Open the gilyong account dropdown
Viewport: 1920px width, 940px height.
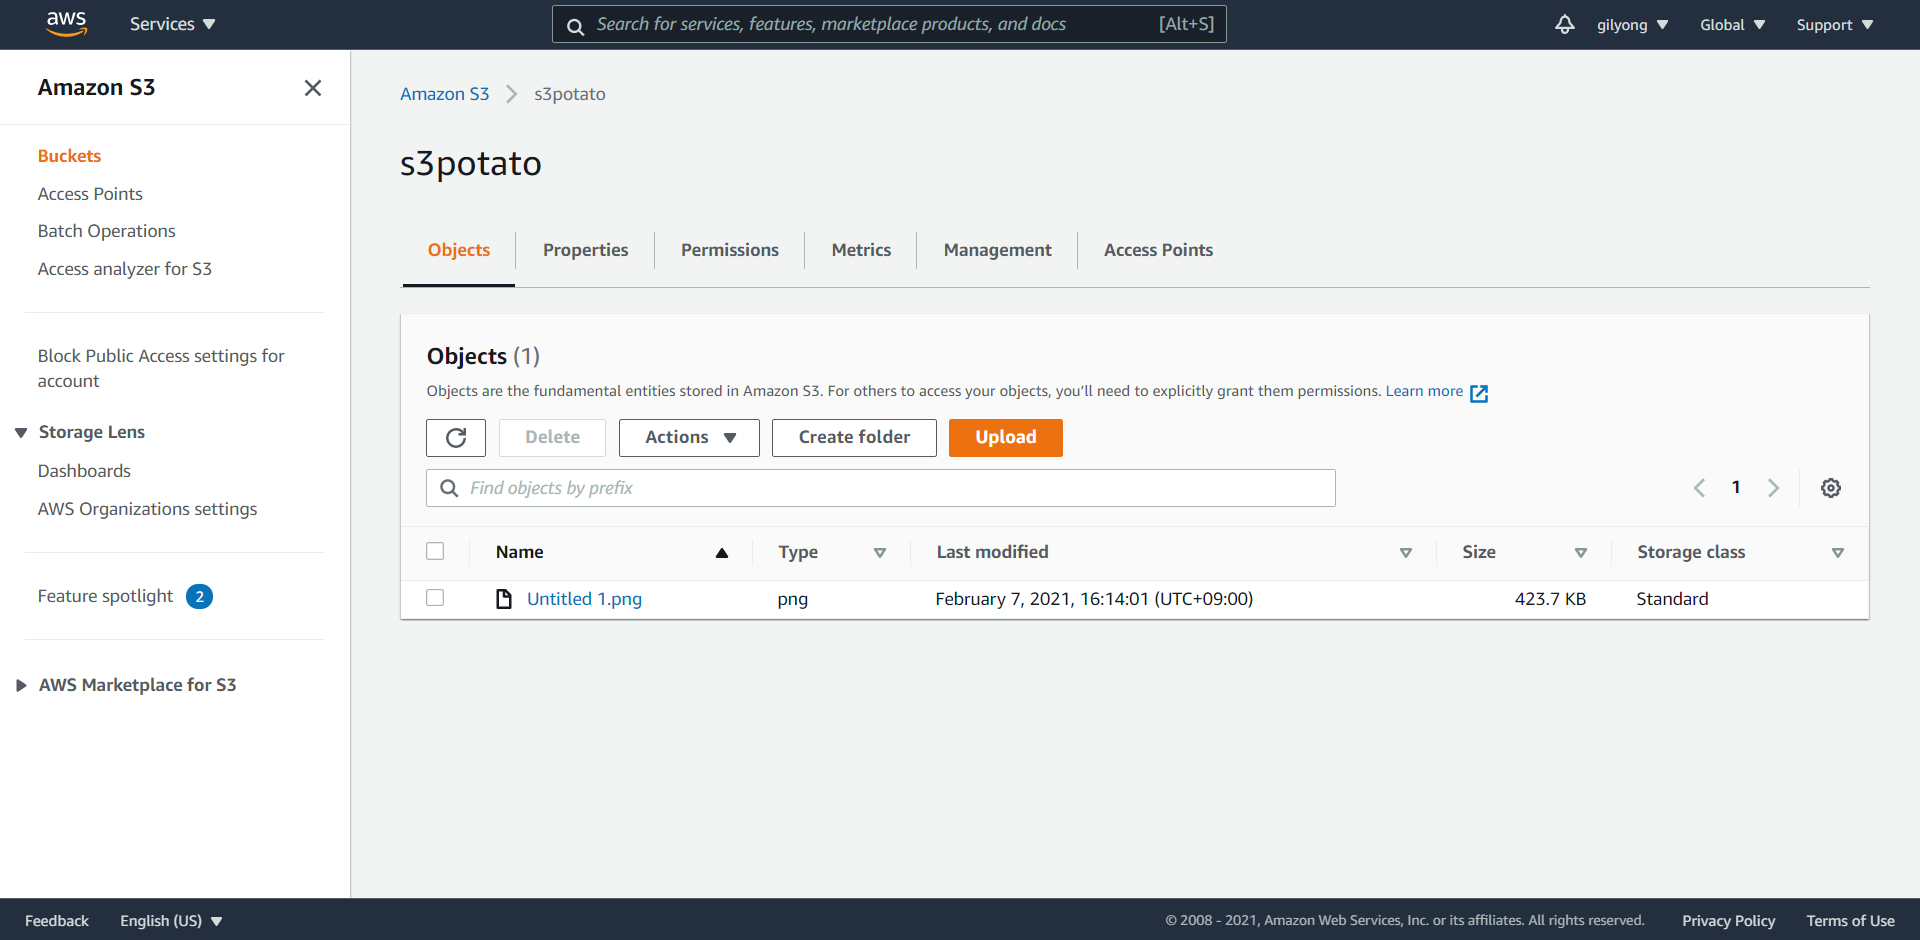(1632, 25)
